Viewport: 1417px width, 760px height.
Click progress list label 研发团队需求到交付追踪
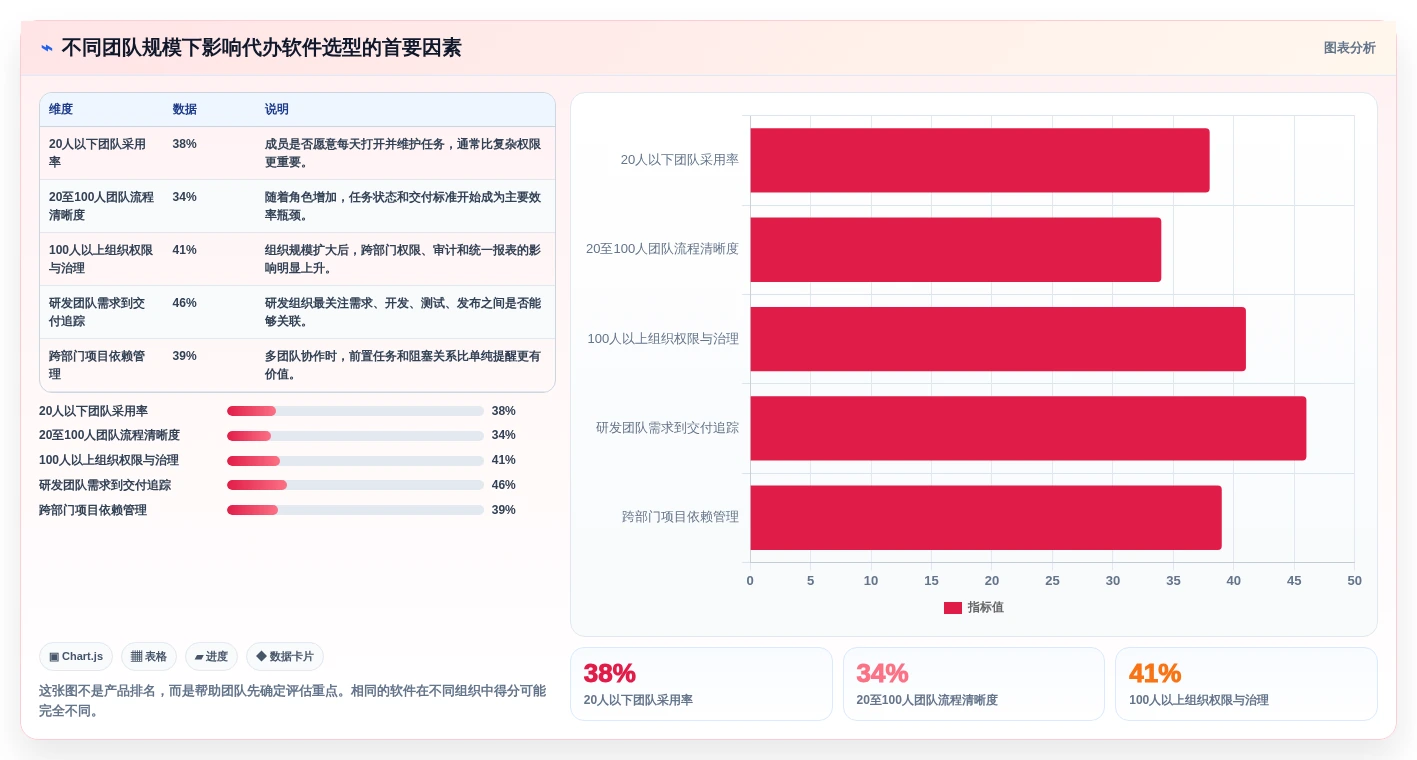coord(105,485)
